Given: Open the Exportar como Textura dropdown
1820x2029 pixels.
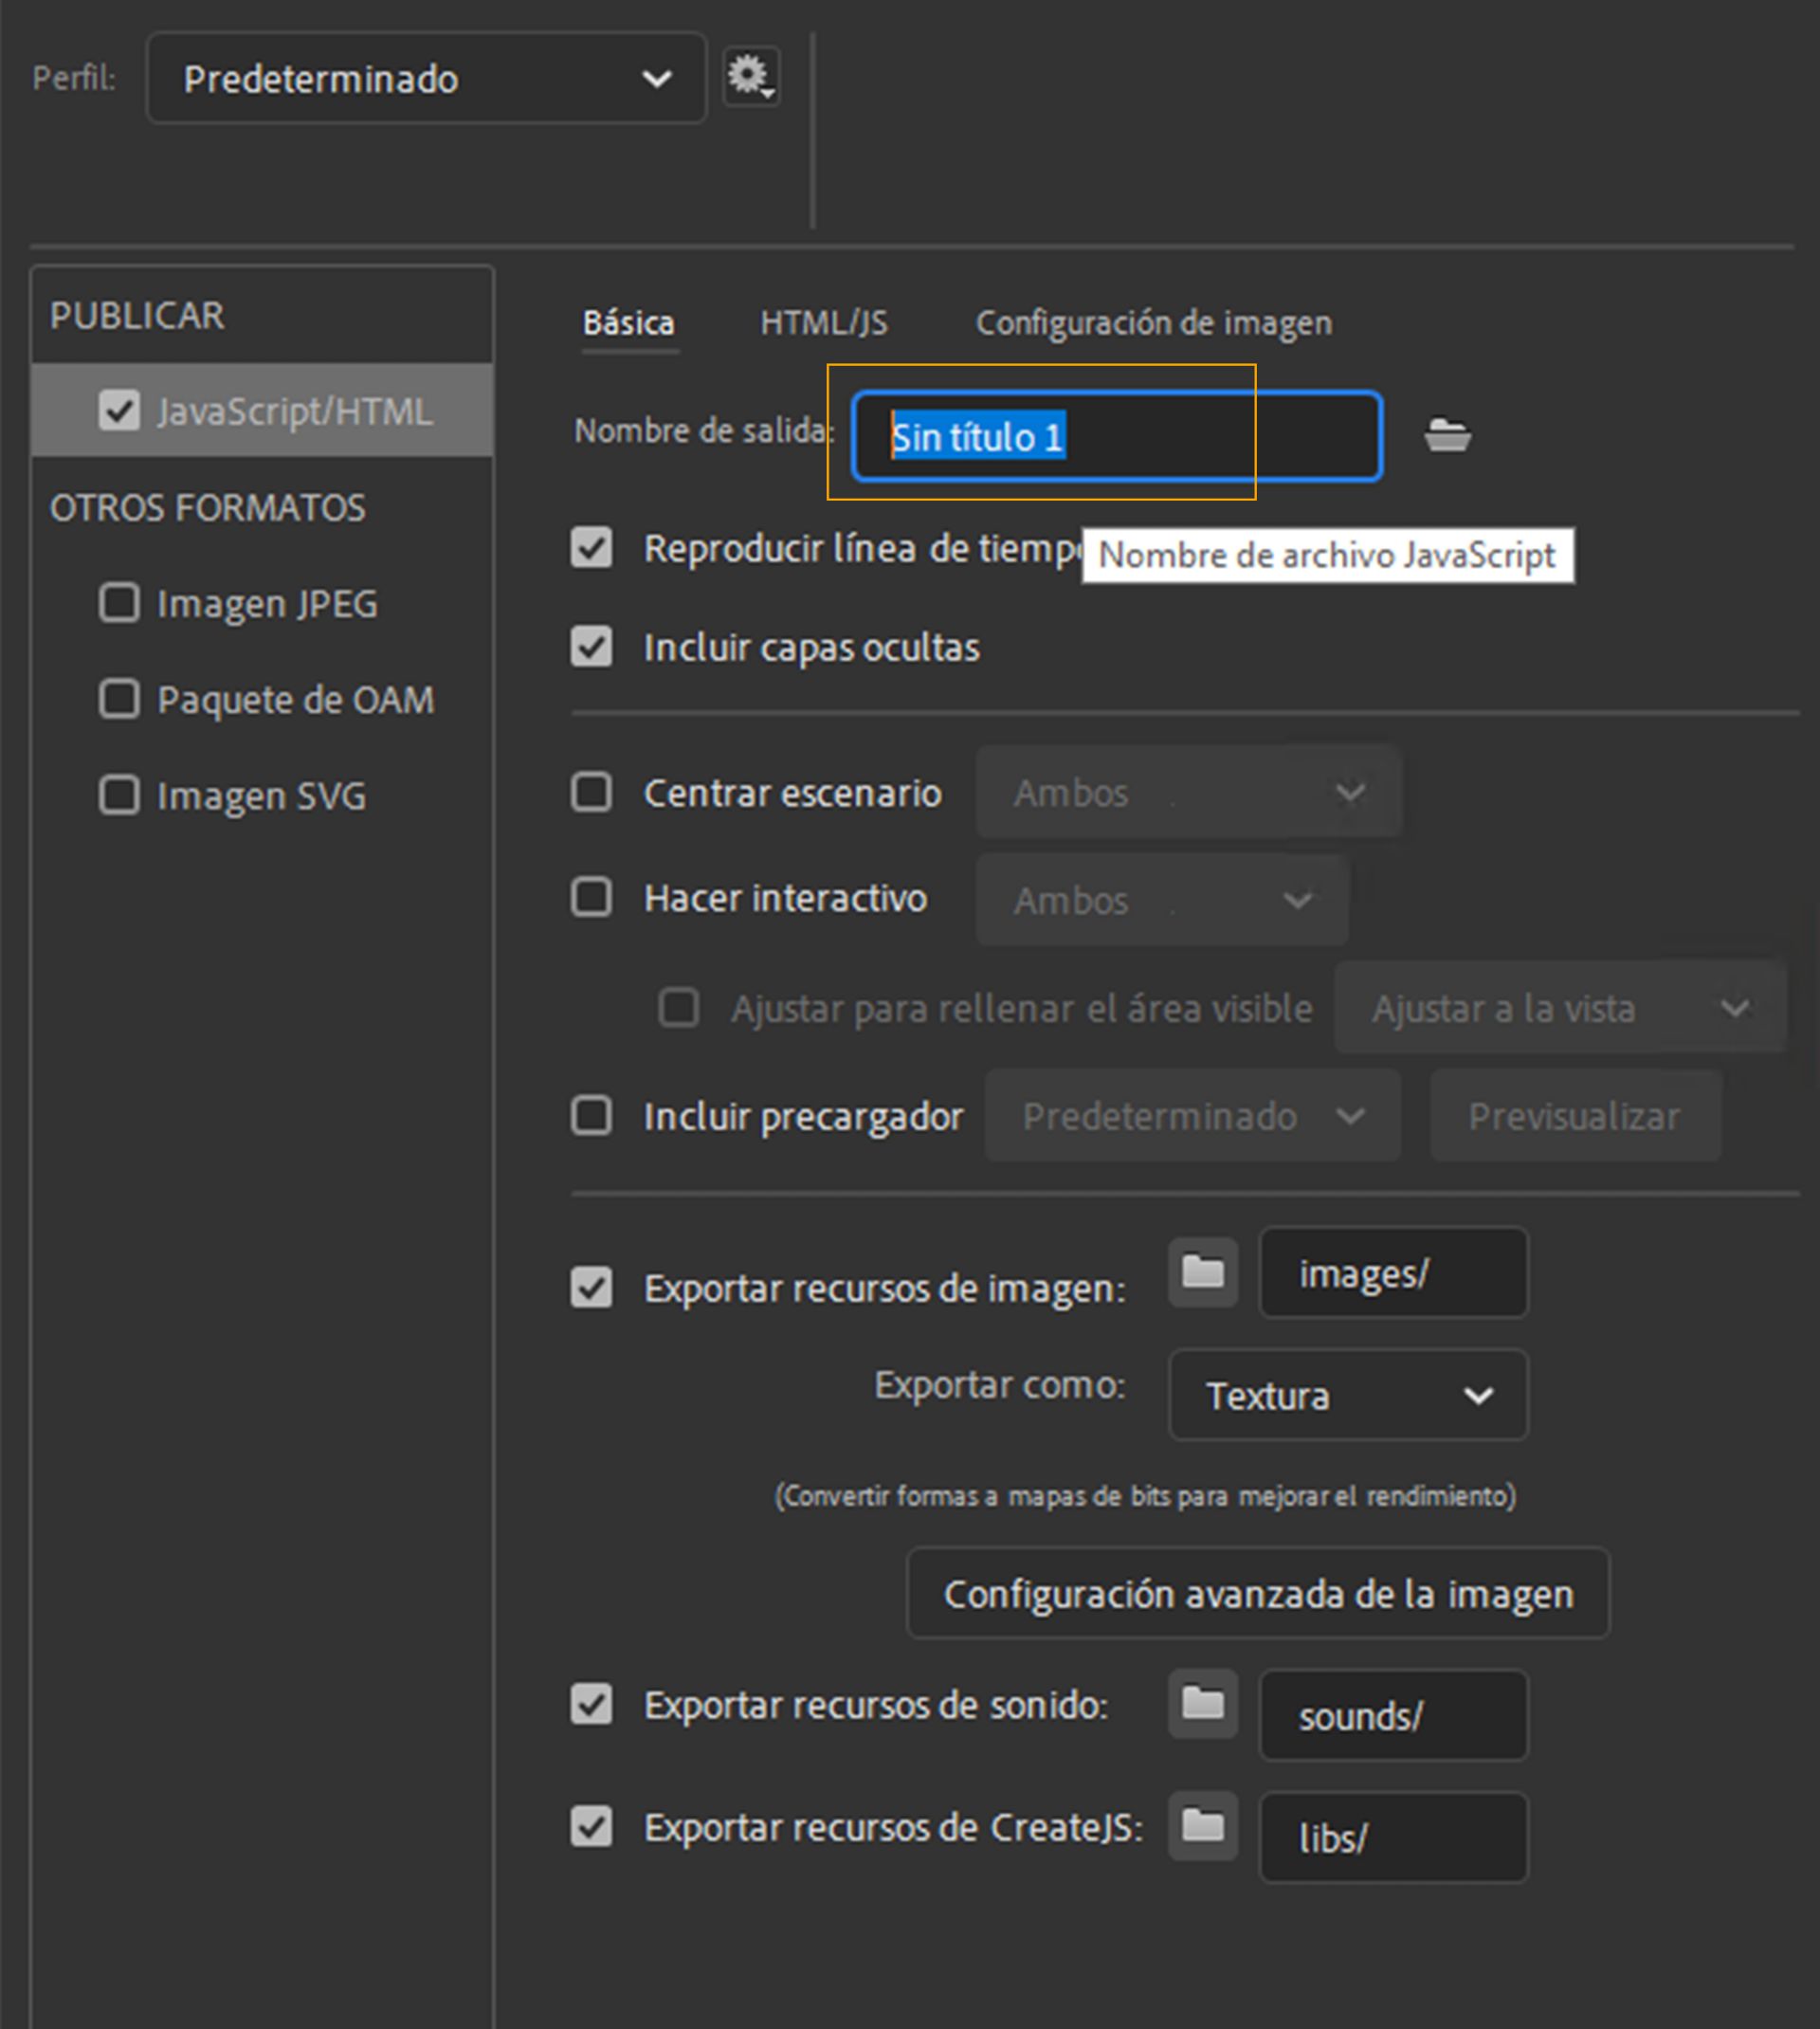Looking at the screenshot, I should [1346, 1396].
